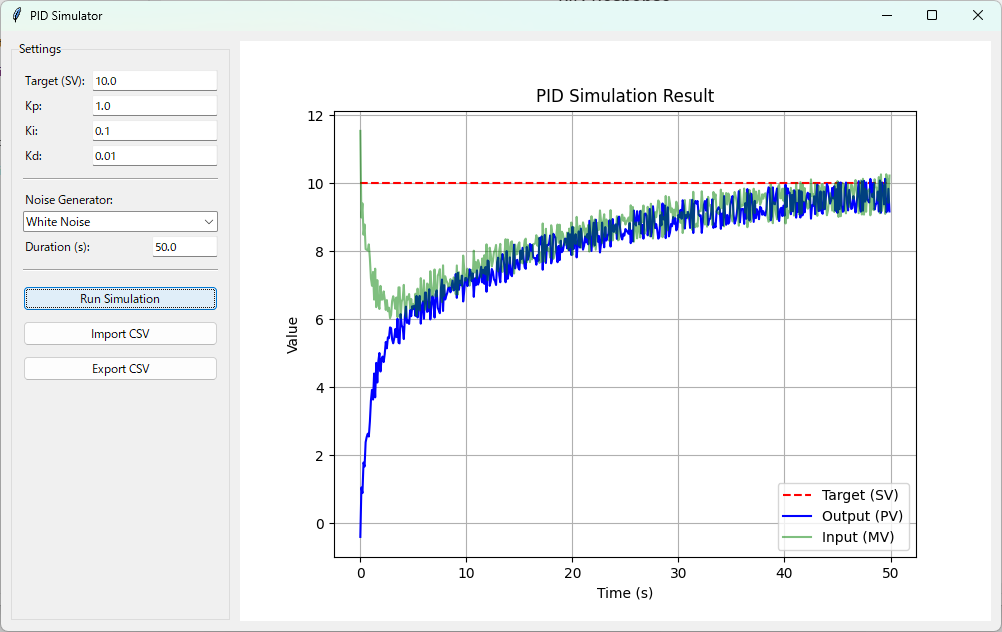This screenshot has height=632, width=1002.
Task: Click the Value y-axis label
Action: coord(293,335)
